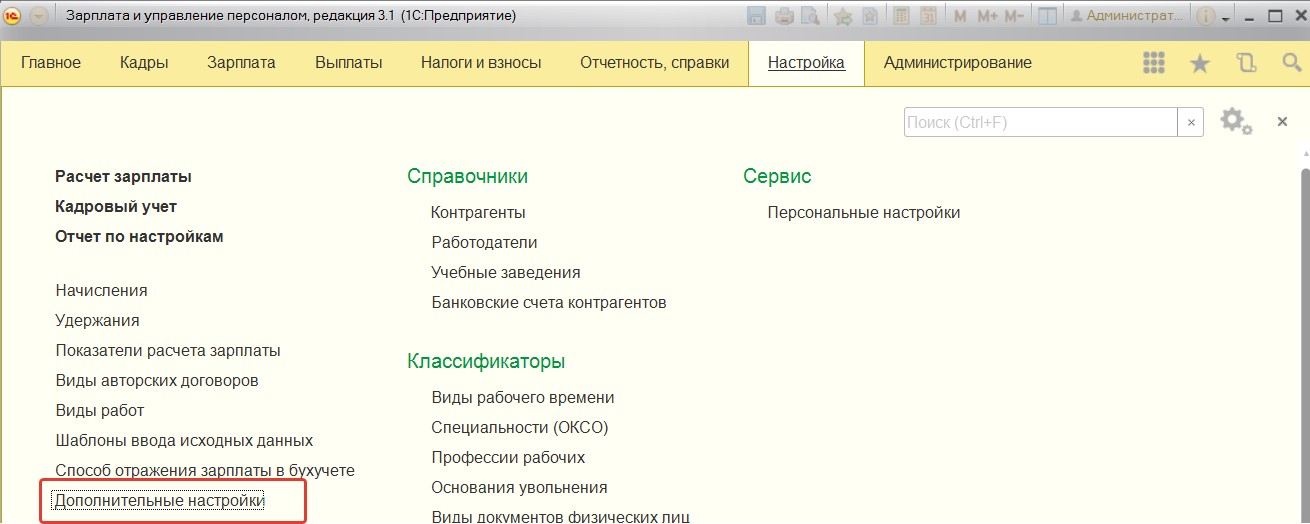The width and height of the screenshot is (1310, 524).
Task: Clear the search field with x
Action: tap(1190, 122)
